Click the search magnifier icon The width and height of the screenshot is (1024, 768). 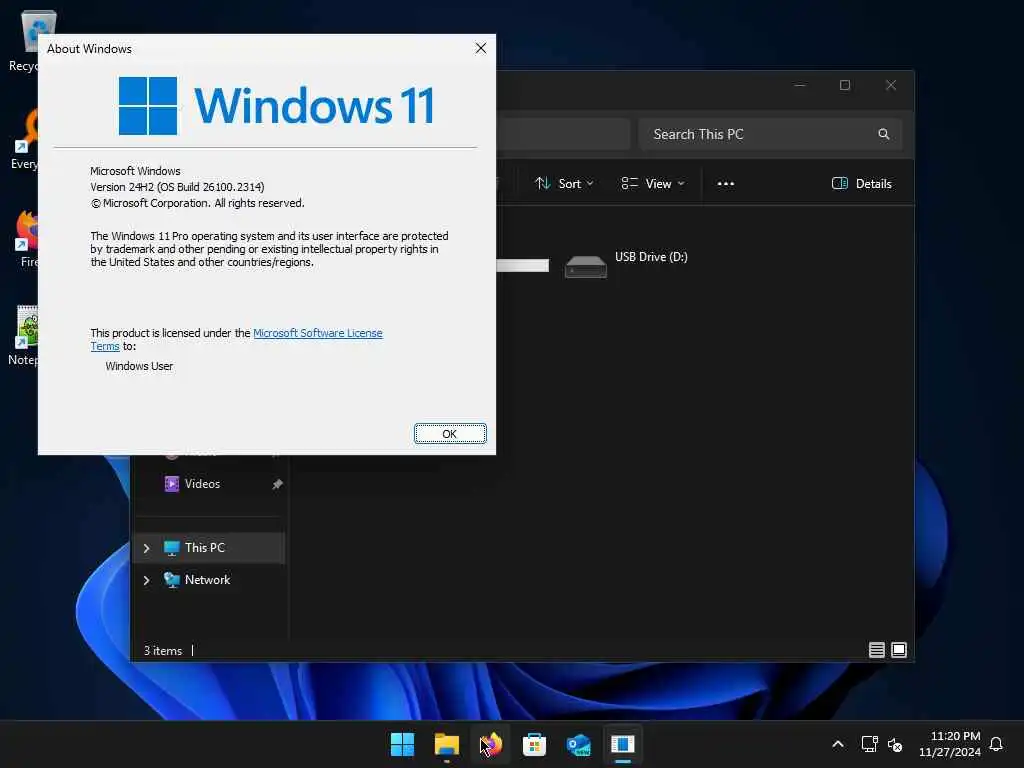coord(884,134)
